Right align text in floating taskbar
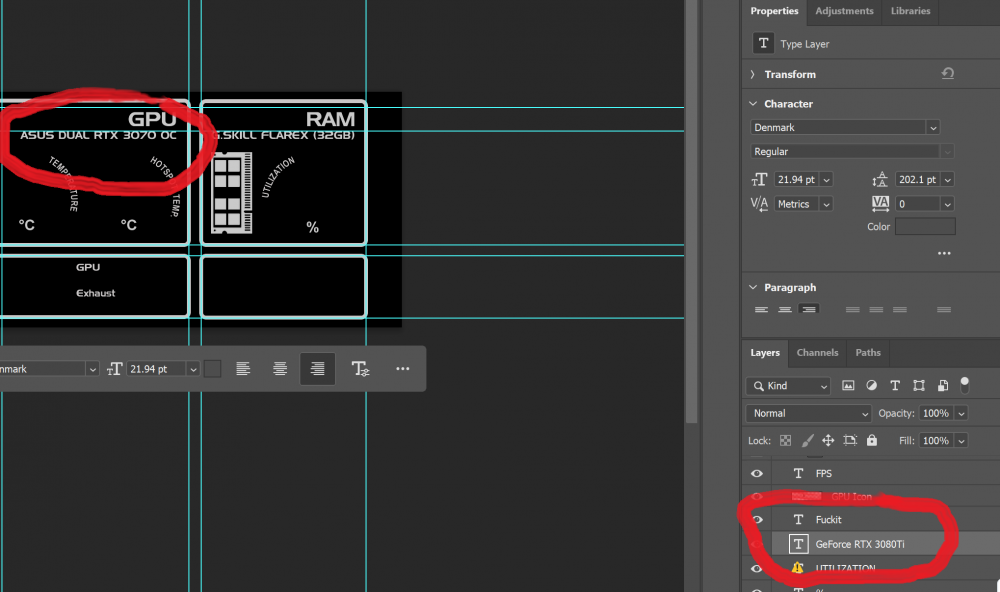 [x=317, y=369]
